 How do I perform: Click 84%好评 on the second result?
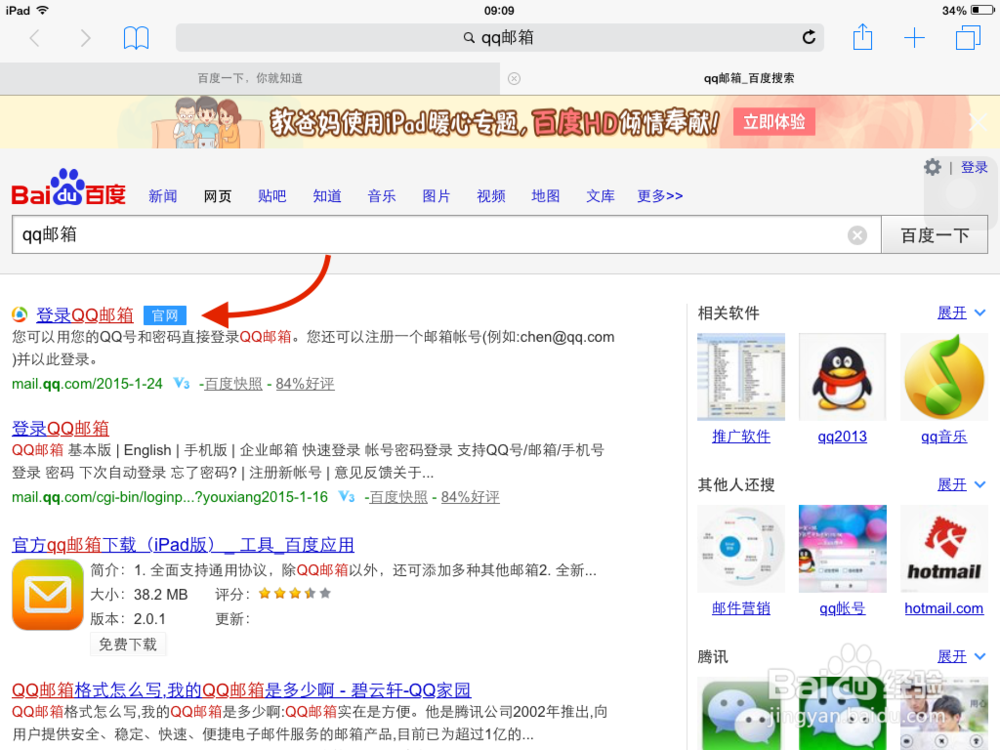[x=470, y=497]
